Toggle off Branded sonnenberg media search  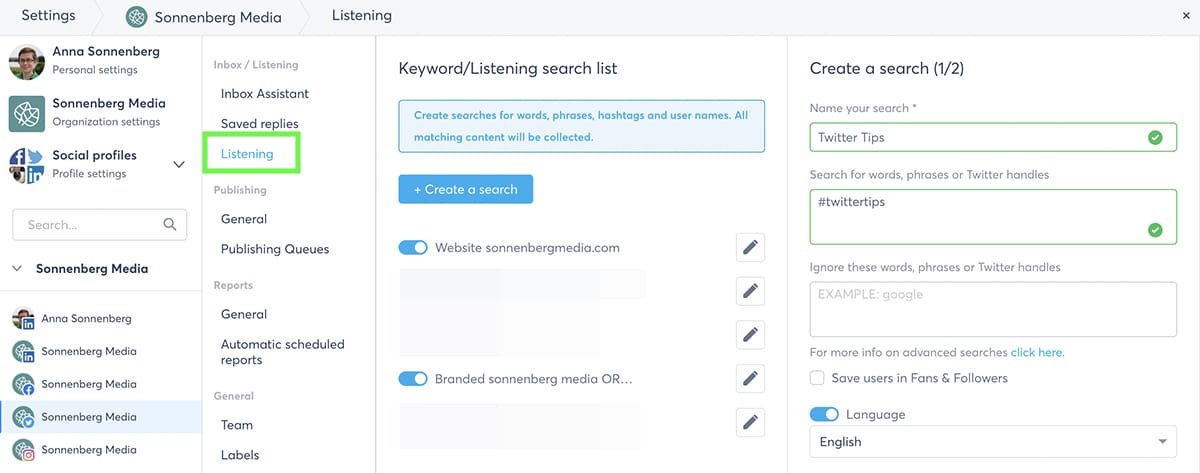[x=413, y=379]
